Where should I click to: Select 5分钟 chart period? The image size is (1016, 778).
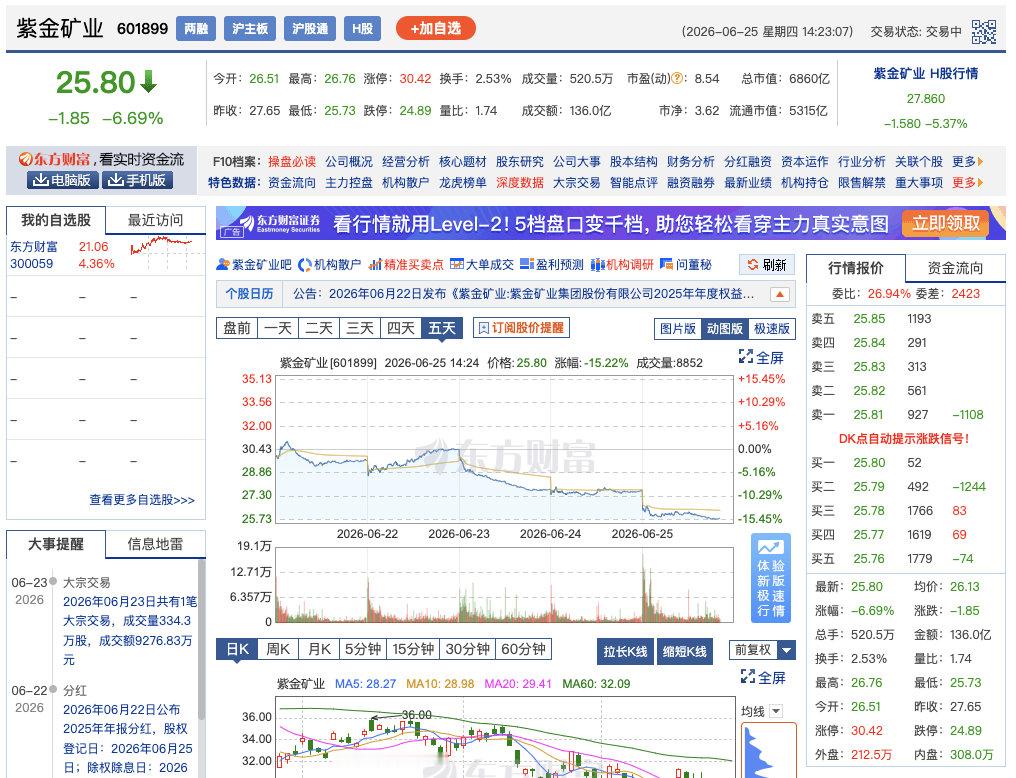[x=363, y=649]
